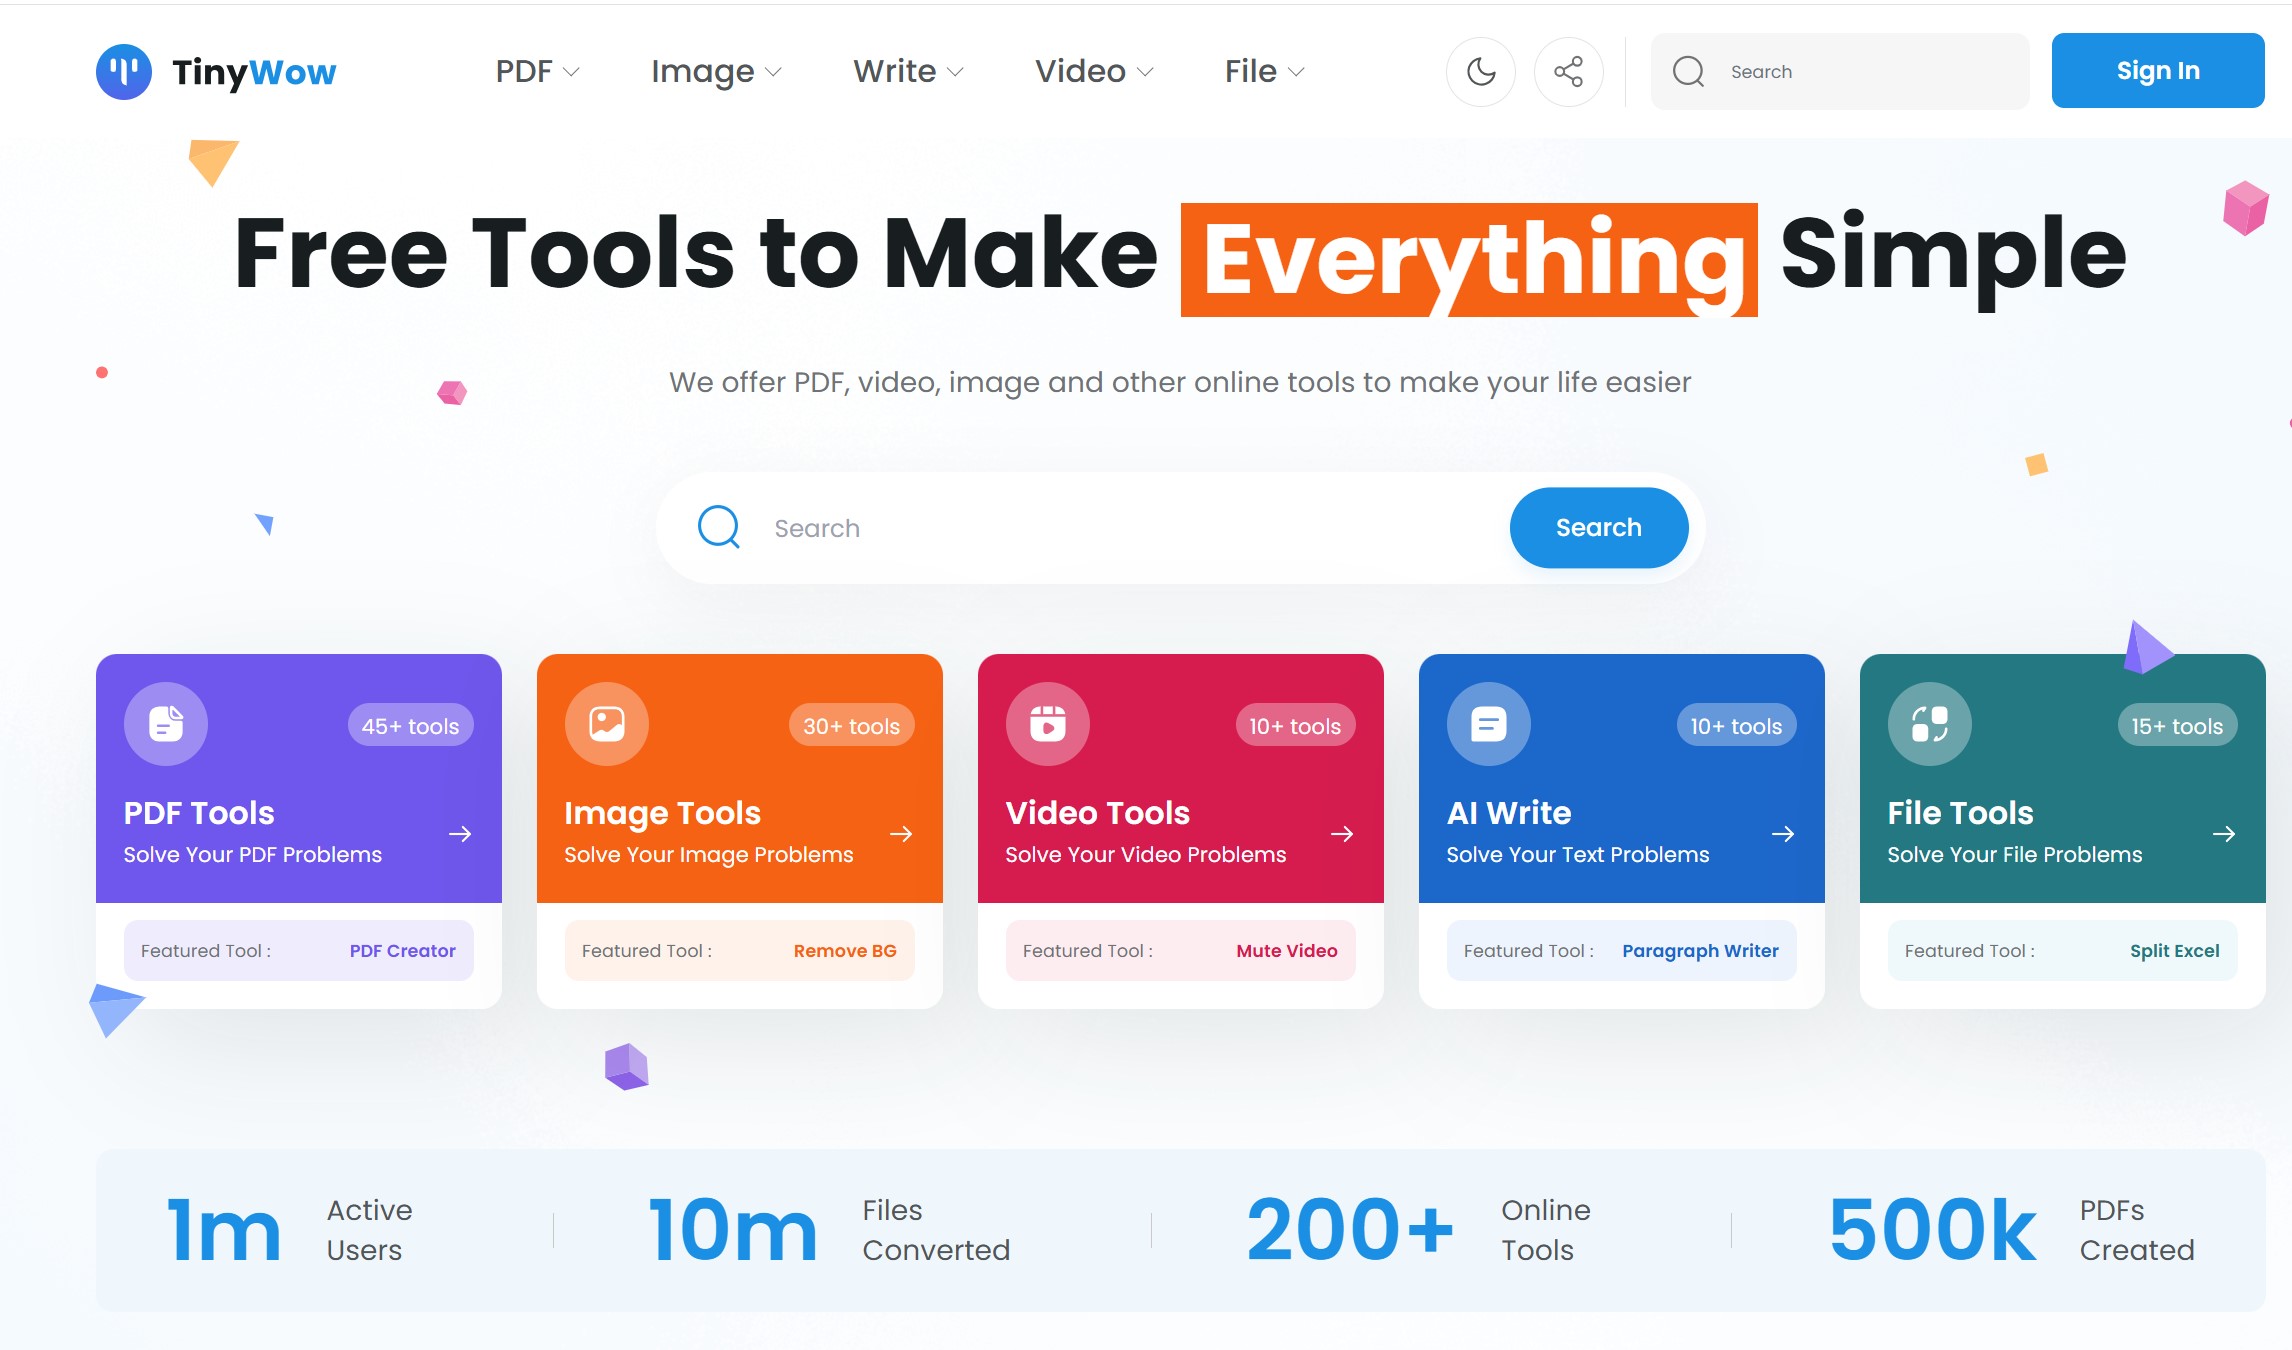Viewport: 2292px width, 1350px height.
Task: Click the arrow on File Tools card
Action: click(x=2224, y=834)
